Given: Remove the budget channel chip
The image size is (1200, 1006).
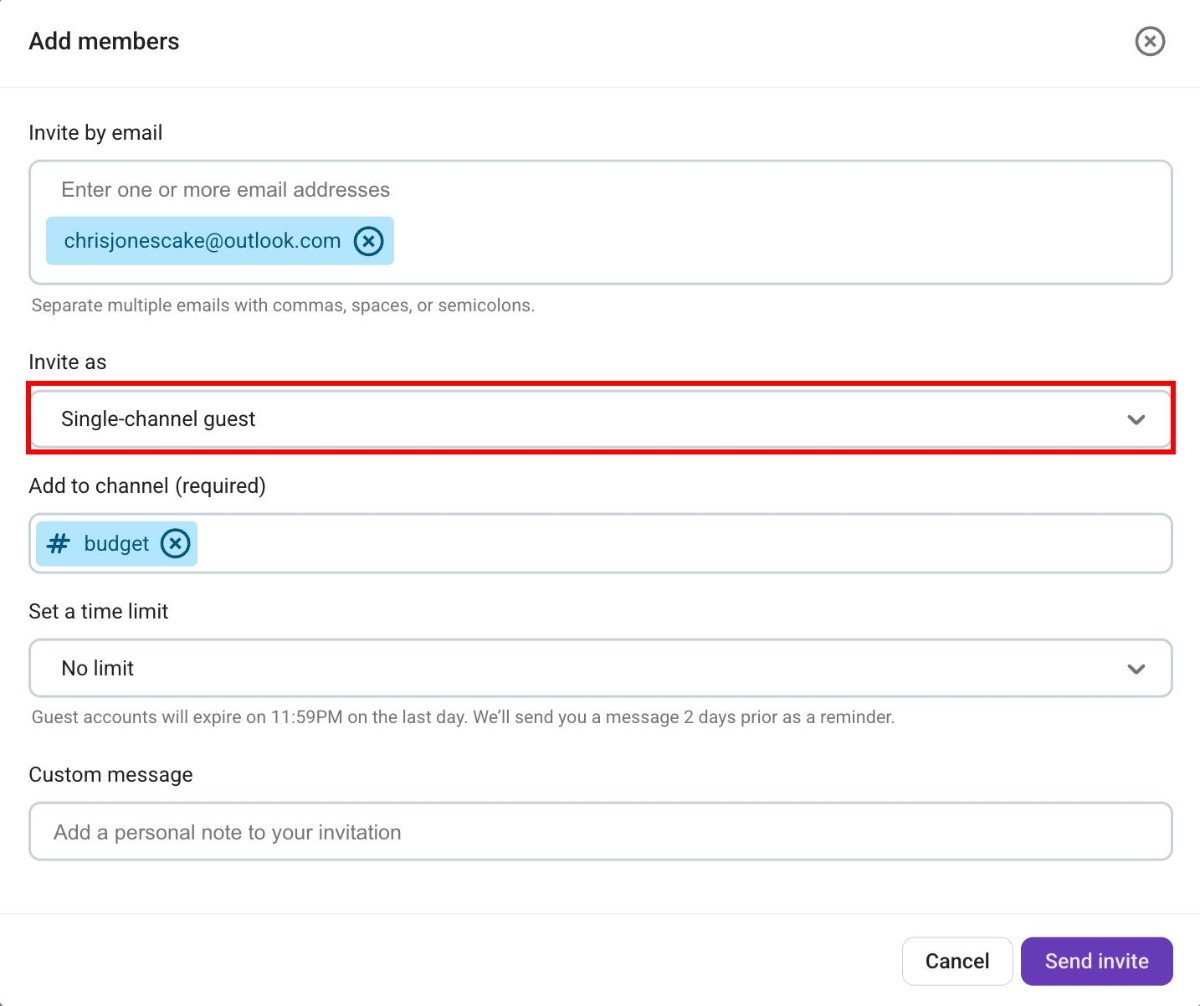Looking at the screenshot, I should [175, 543].
